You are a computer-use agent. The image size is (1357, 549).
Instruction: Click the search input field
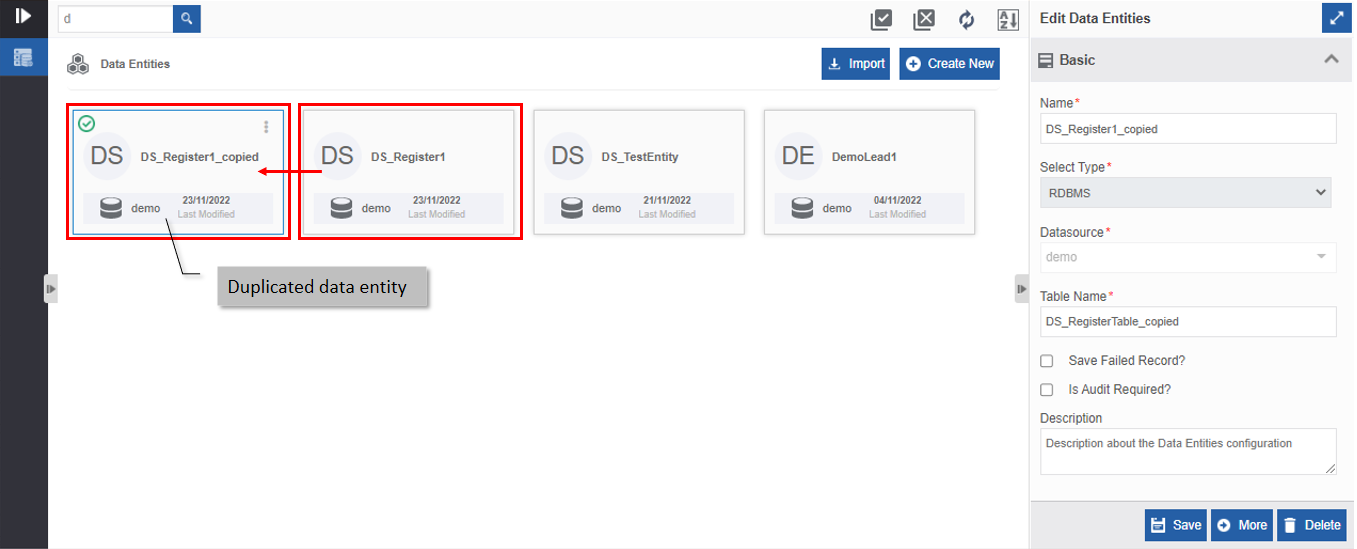(115, 18)
